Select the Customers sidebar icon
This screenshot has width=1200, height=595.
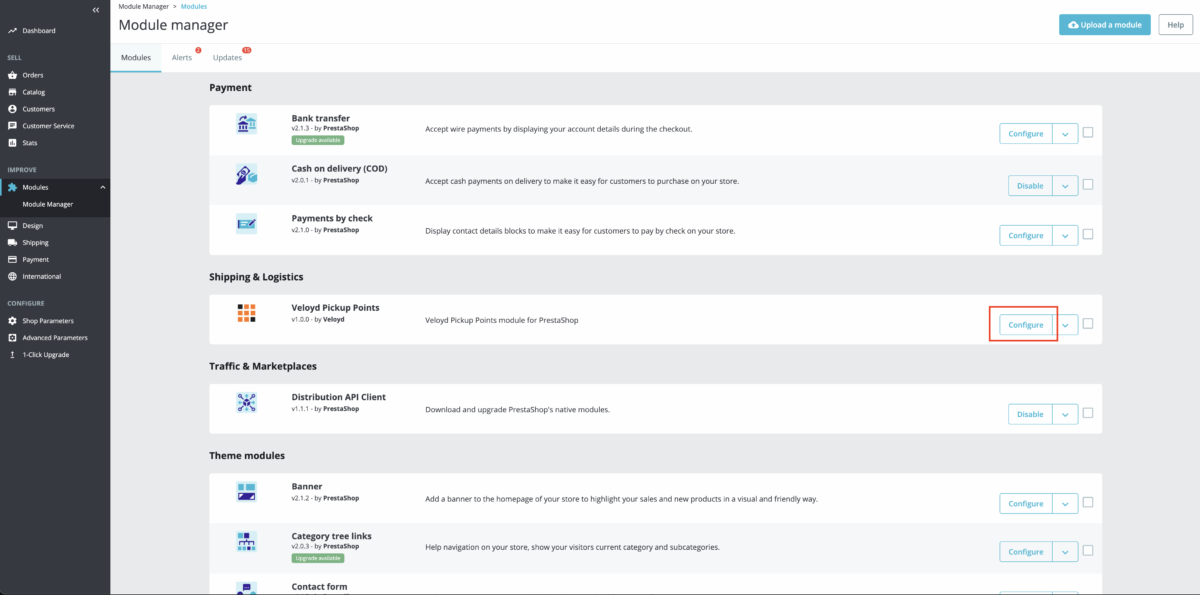coord(12,109)
